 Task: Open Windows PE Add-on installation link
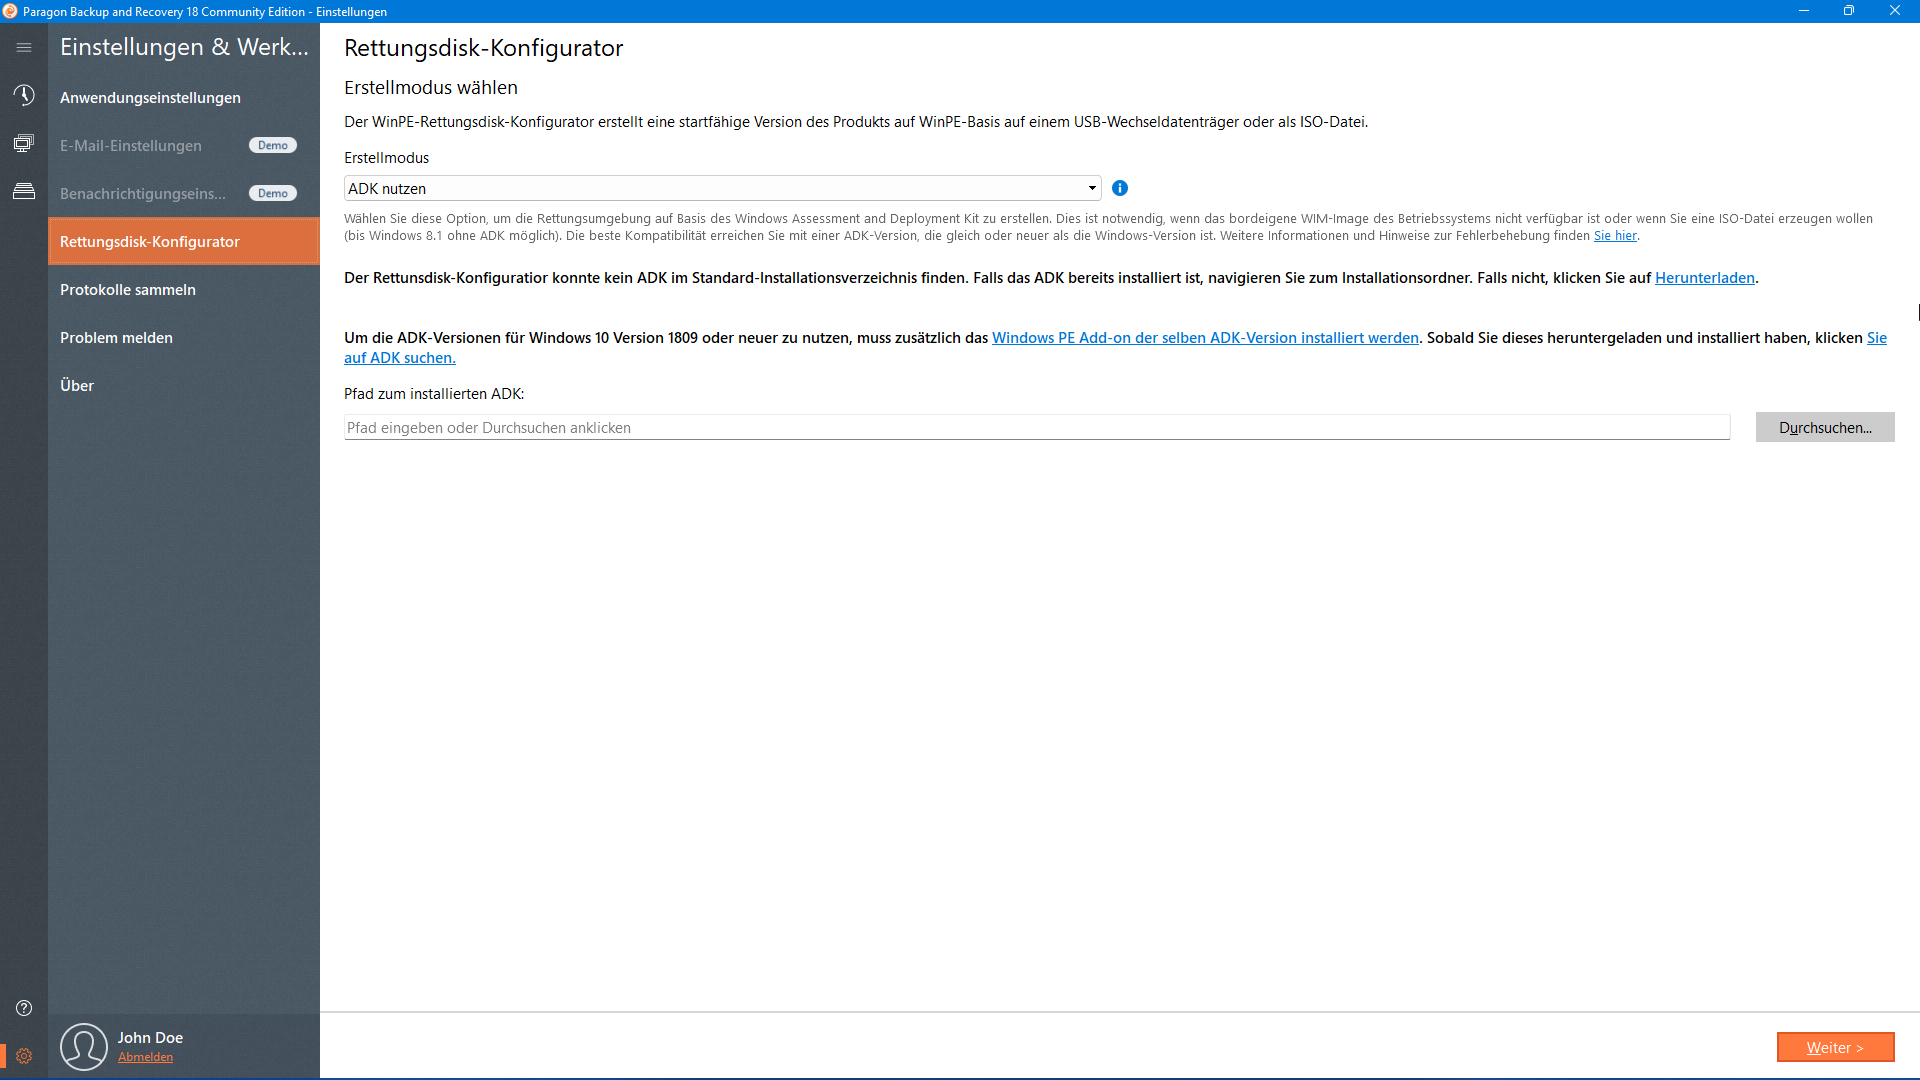point(1205,338)
